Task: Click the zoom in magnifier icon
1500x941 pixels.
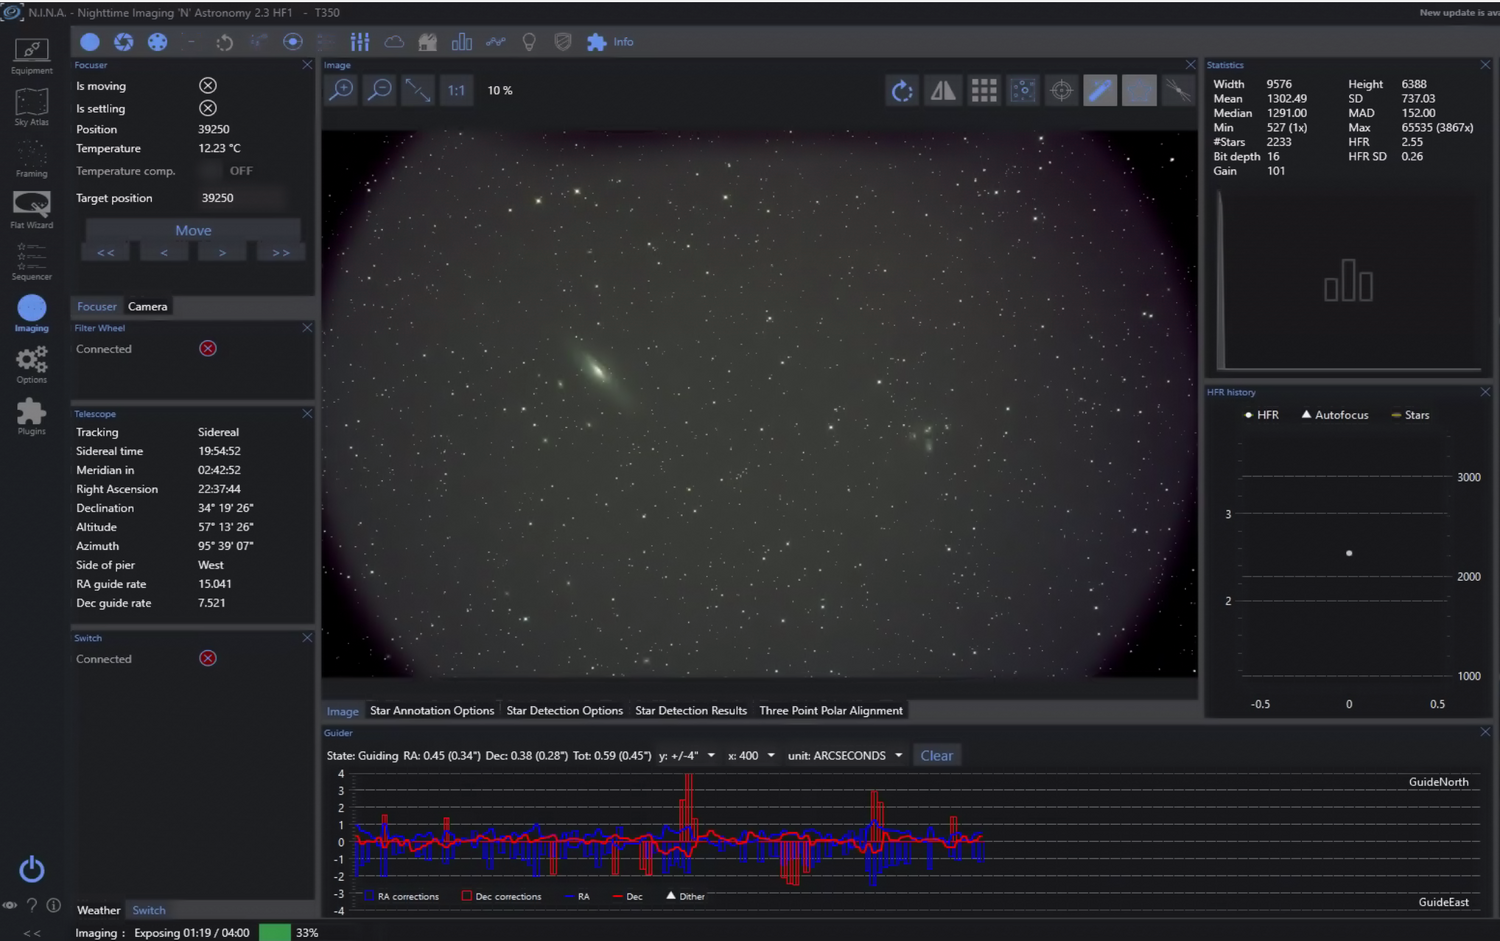Action: coord(341,90)
